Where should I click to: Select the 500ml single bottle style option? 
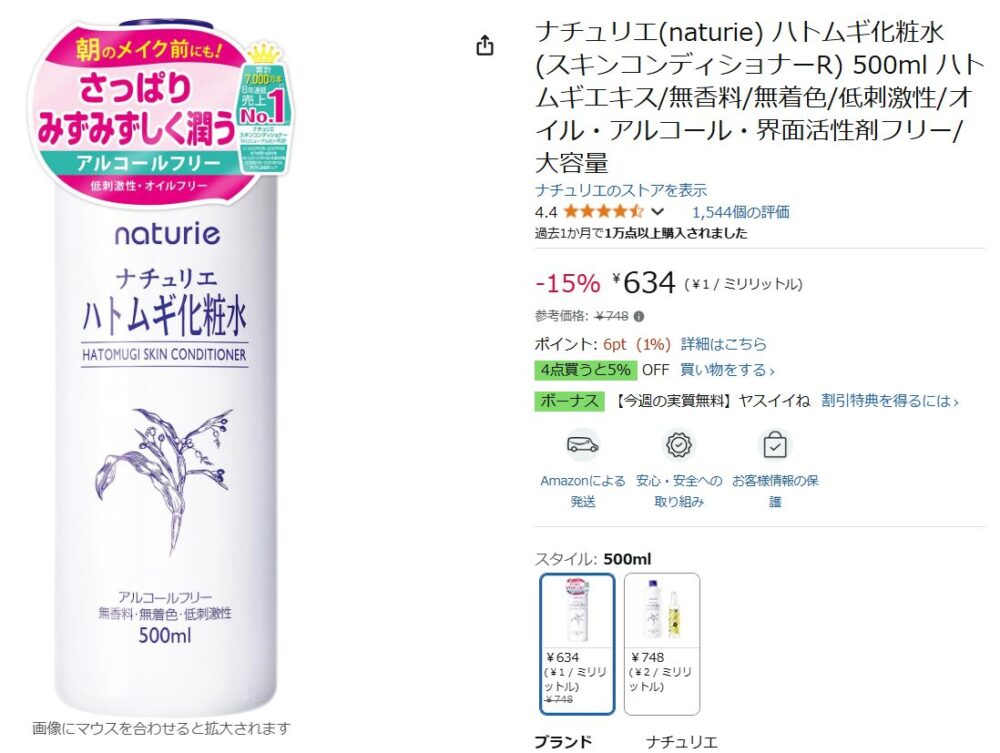tap(577, 644)
